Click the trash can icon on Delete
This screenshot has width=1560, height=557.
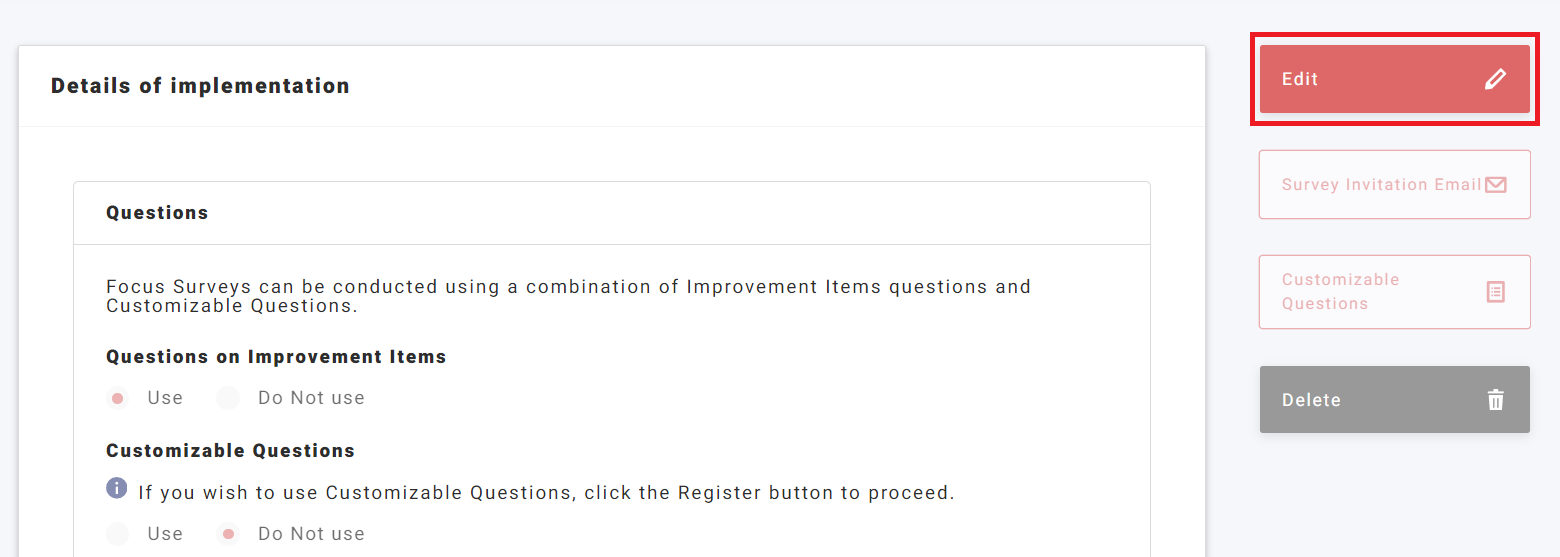click(x=1495, y=400)
